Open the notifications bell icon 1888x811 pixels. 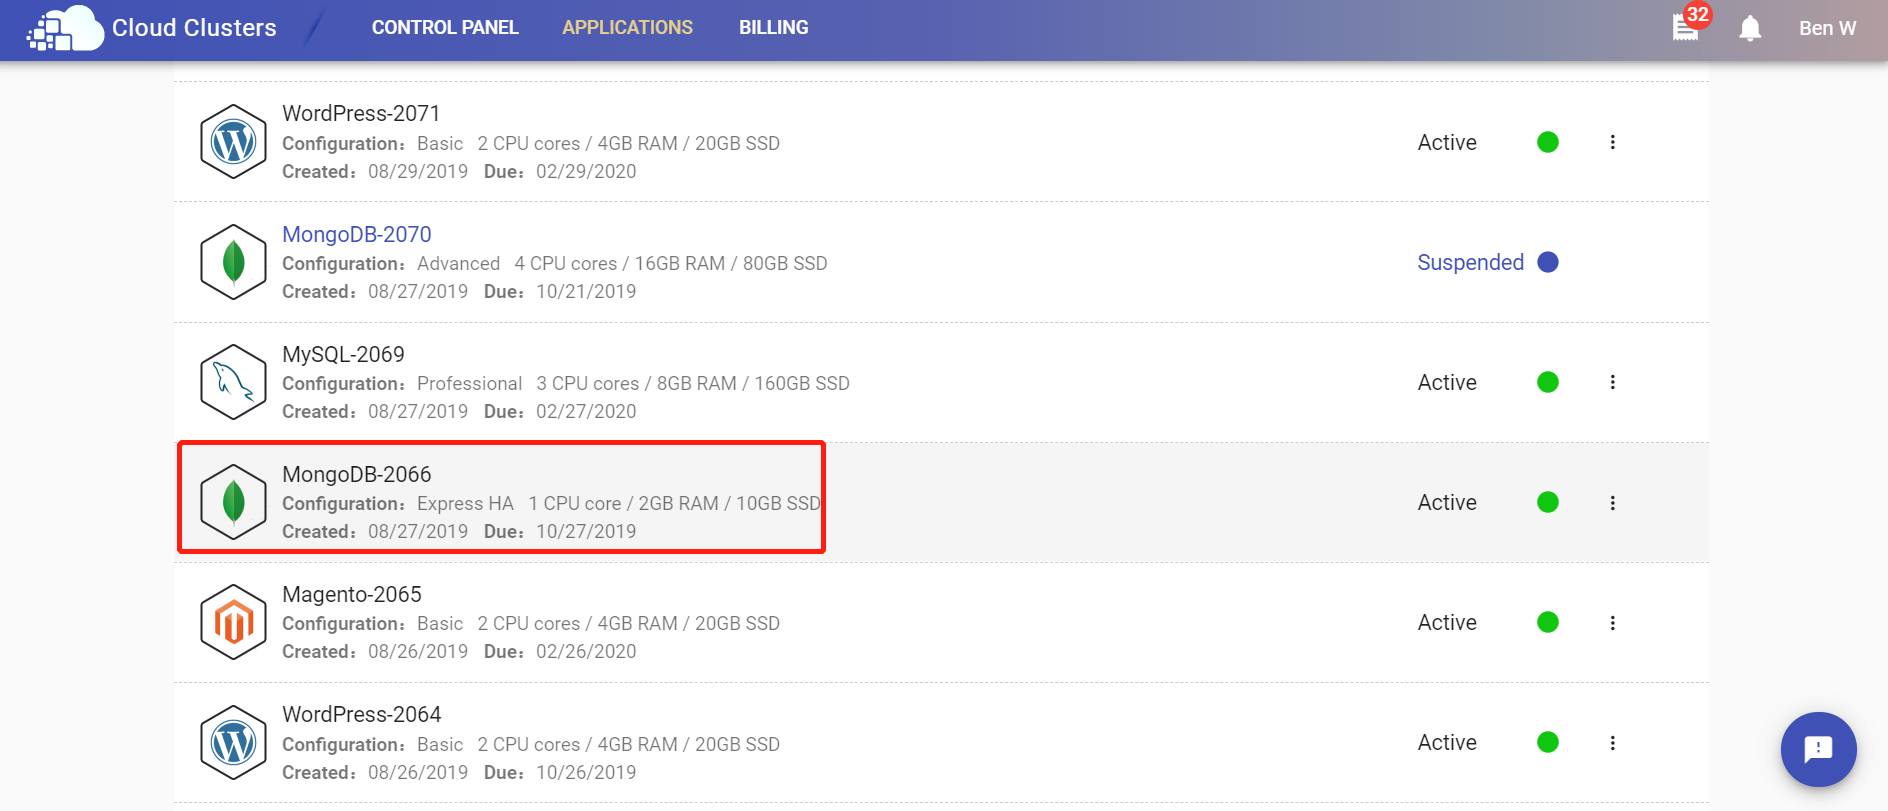pos(1750,28)
